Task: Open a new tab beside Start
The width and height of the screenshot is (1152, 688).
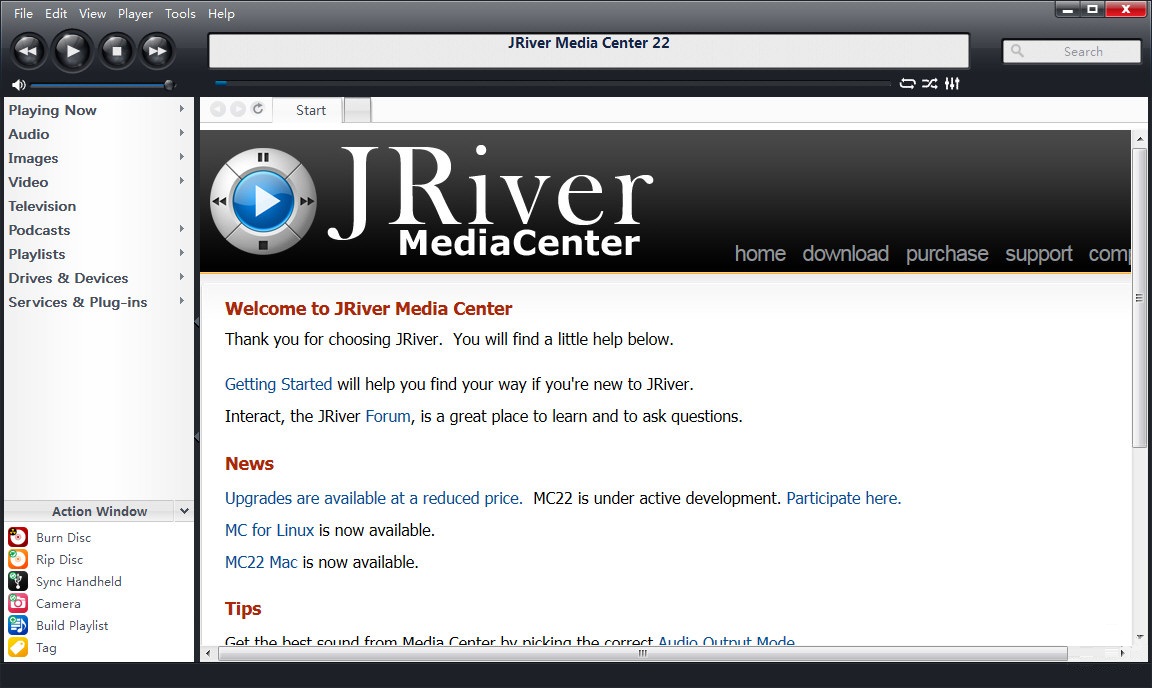Action: 358,110
